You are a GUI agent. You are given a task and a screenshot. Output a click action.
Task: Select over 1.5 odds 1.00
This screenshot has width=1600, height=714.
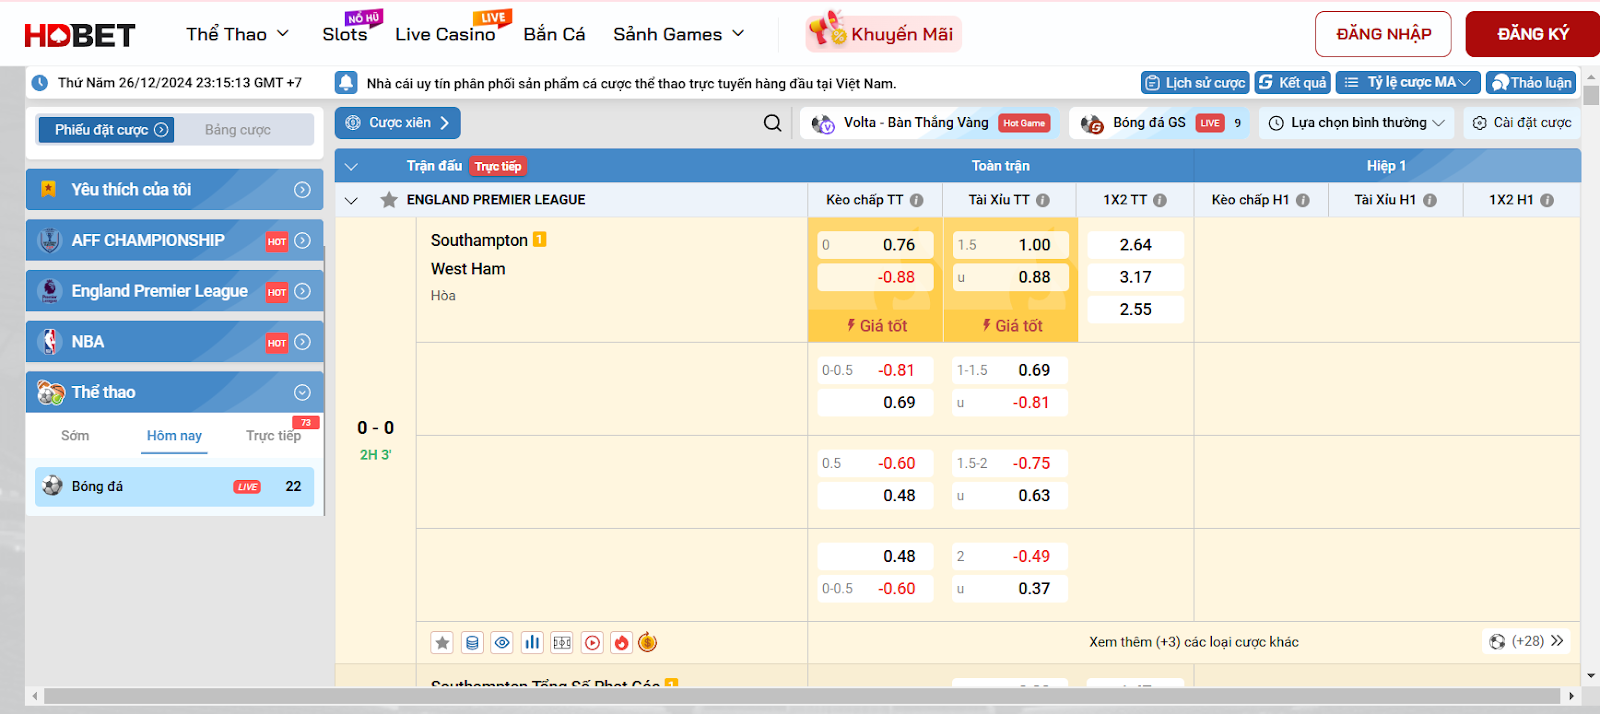[1010, 245]
